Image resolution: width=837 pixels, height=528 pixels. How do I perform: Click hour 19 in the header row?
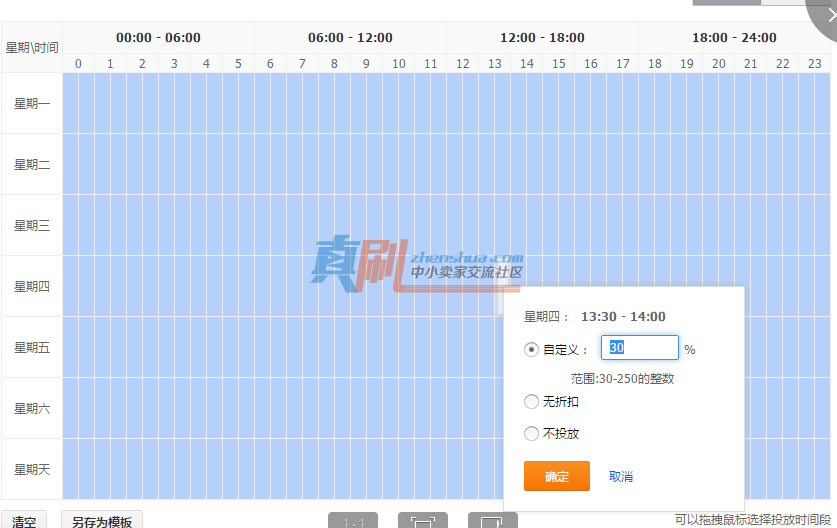[x=687, y=64]
